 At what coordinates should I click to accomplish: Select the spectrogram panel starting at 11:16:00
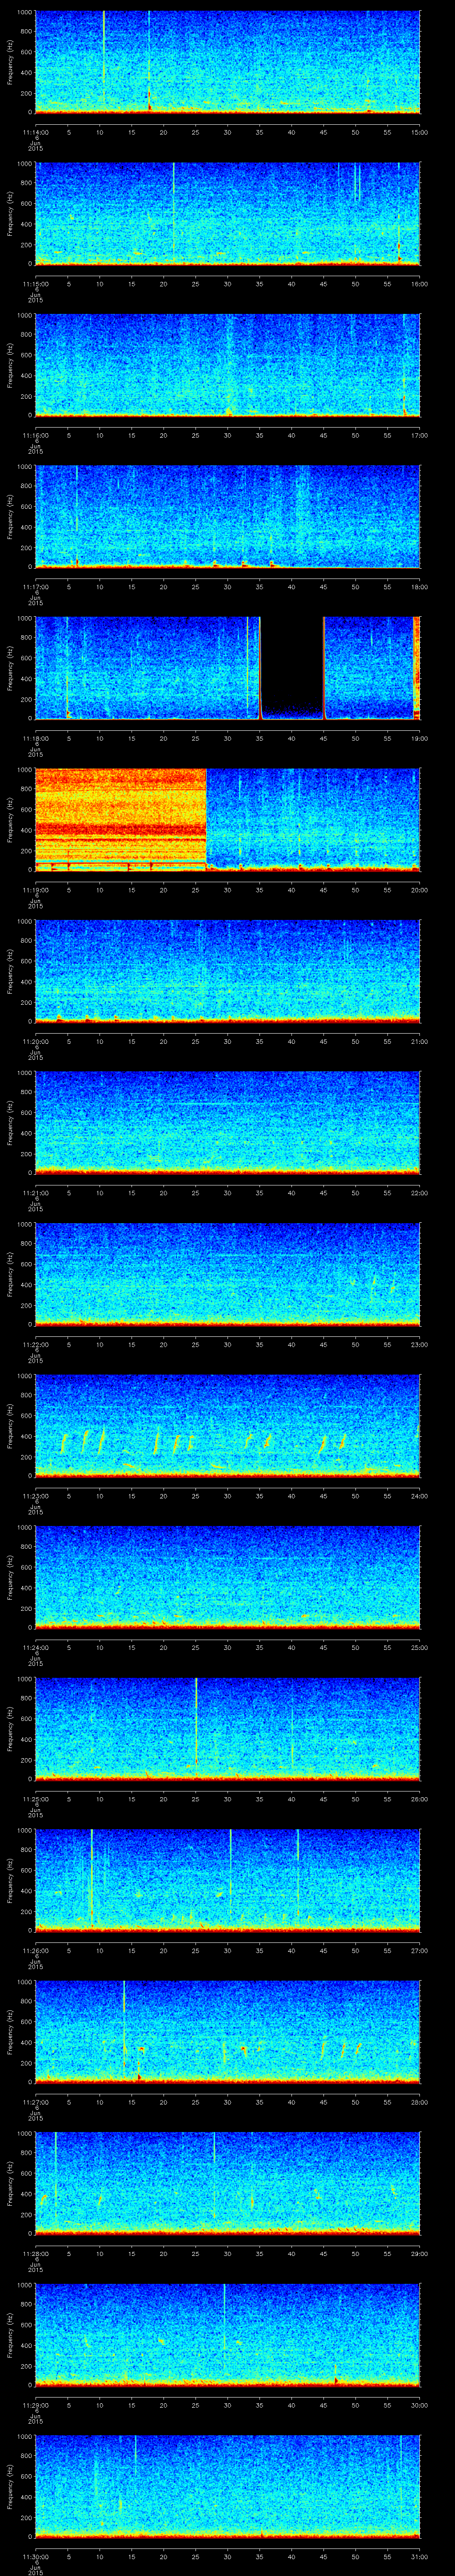point(227,365)
